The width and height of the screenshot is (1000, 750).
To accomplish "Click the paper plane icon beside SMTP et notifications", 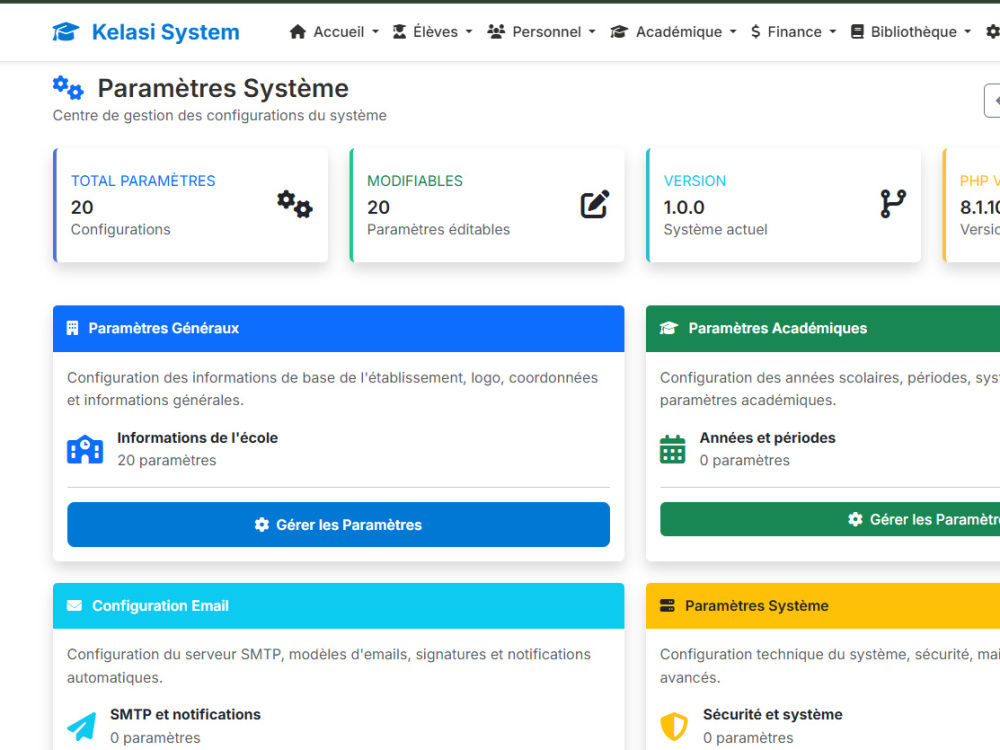I will 82,726.
